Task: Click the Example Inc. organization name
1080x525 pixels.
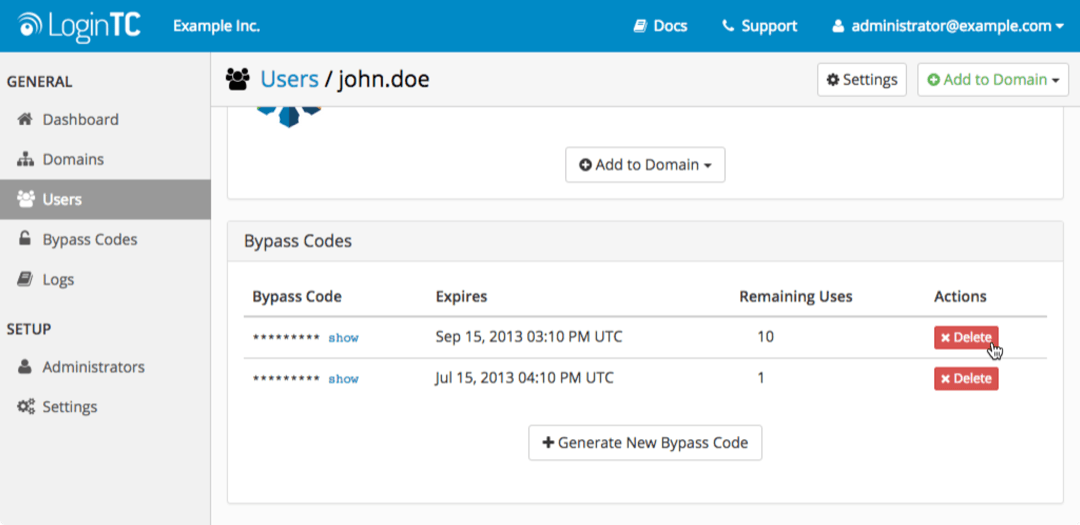Action: pos(216,27)
